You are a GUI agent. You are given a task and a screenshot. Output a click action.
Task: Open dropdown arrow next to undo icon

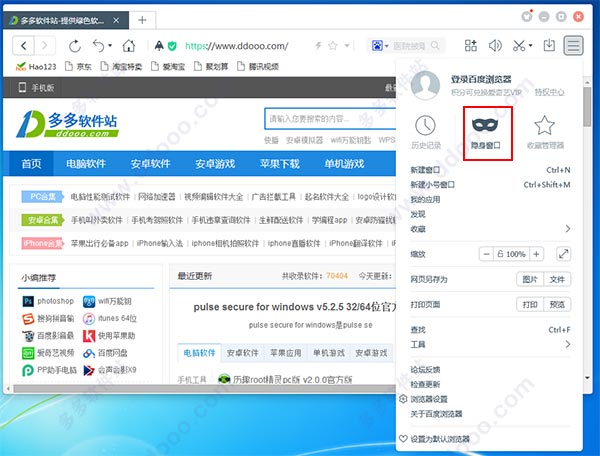coord(110,46)
